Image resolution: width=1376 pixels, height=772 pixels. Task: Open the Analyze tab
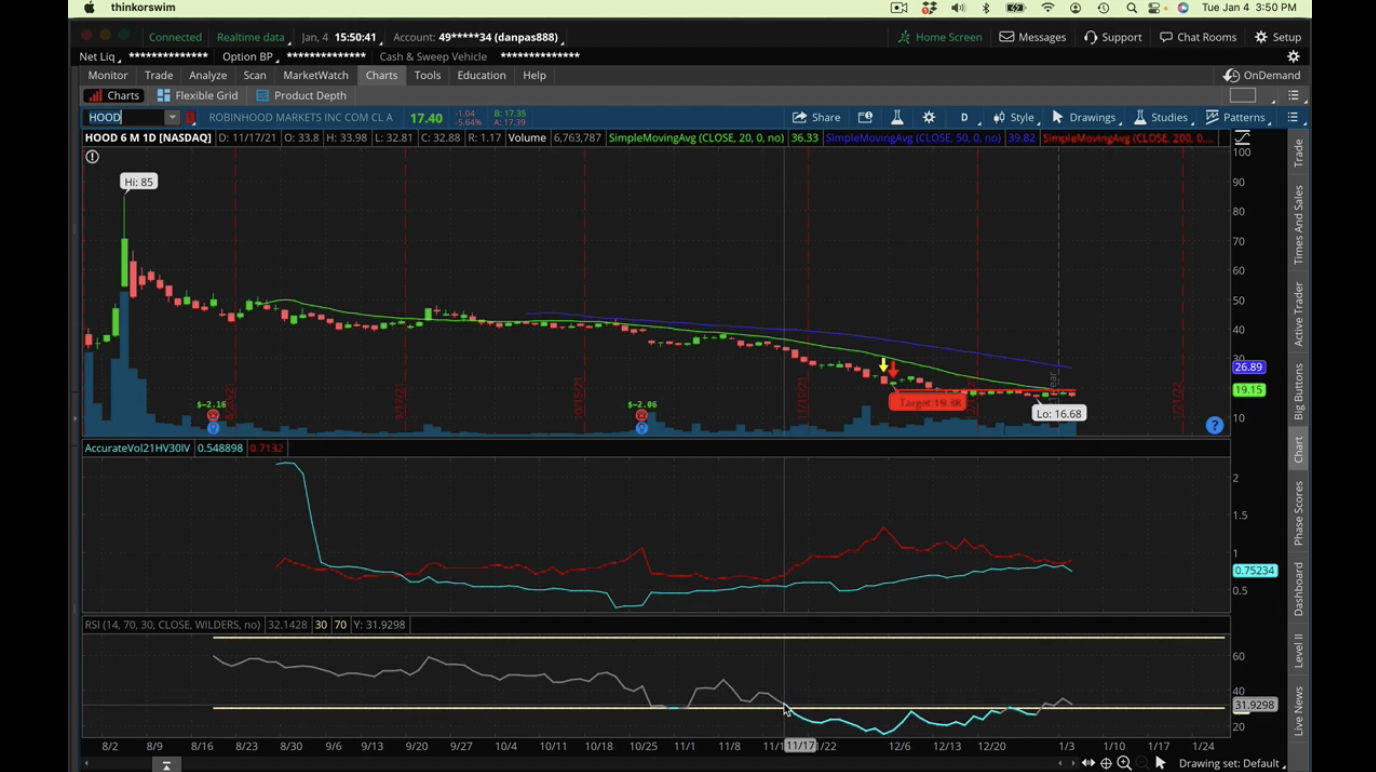[208, 75]
